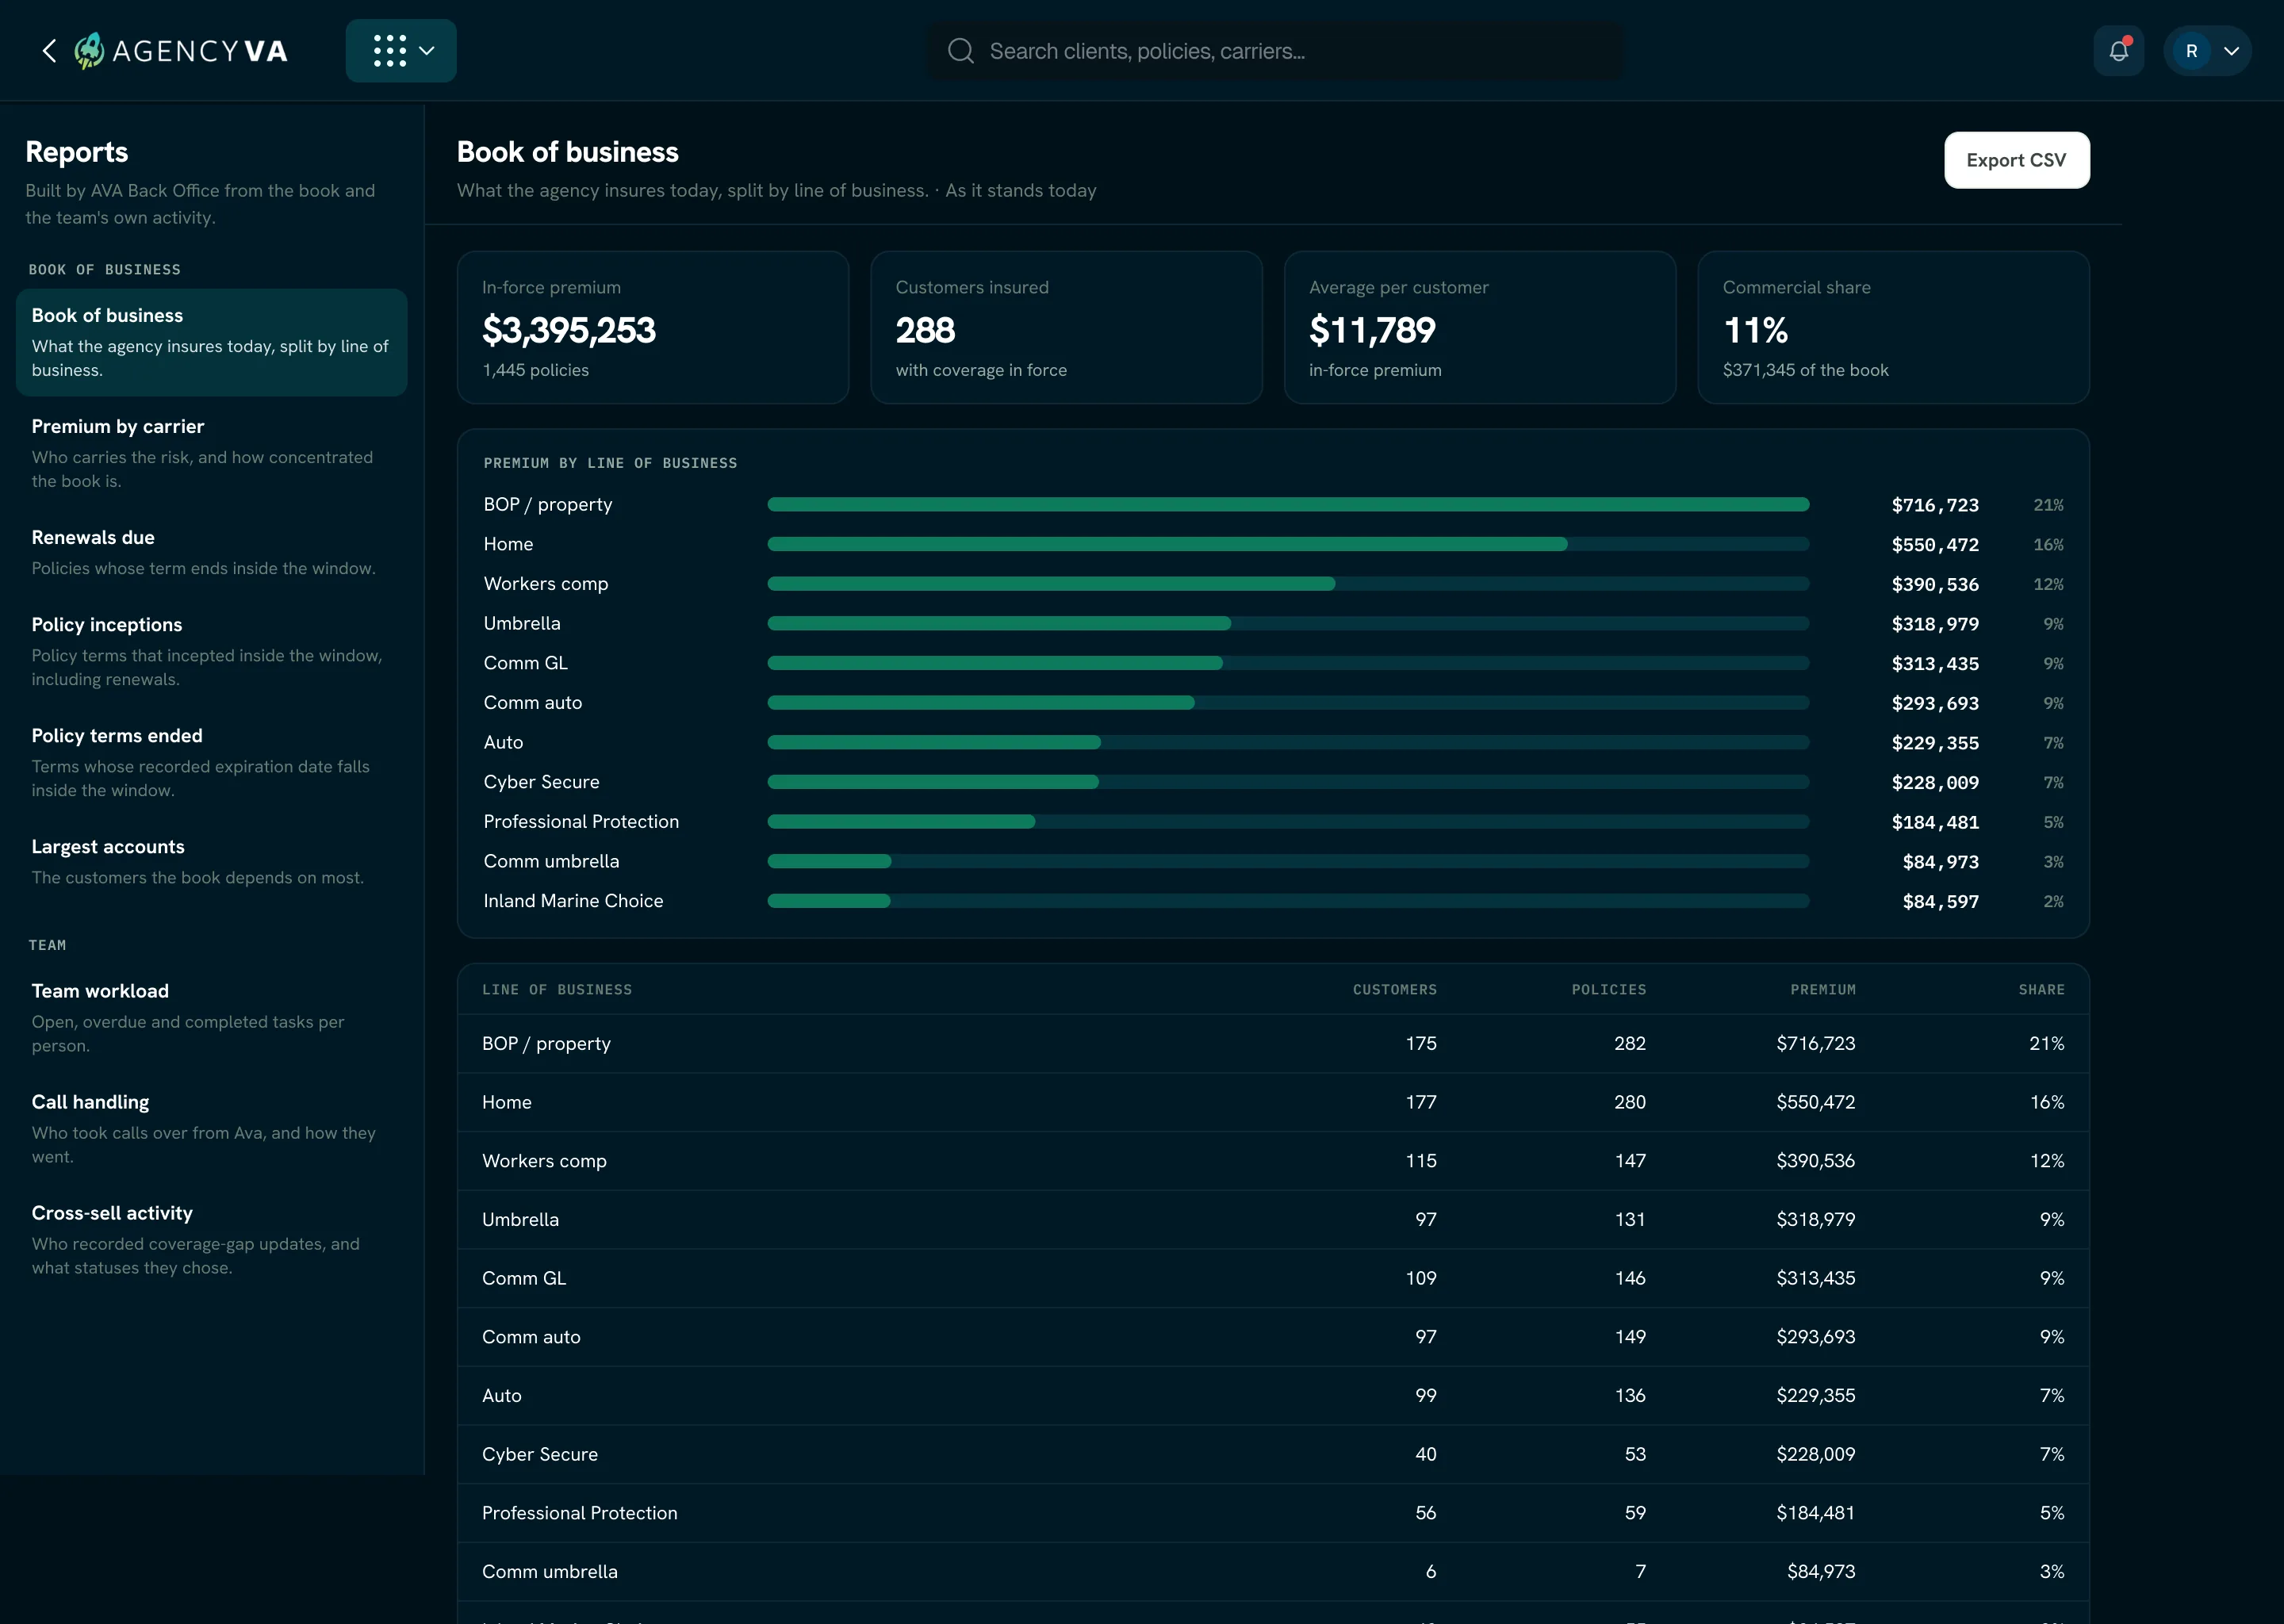Open the Premium by carrier report
Image resolution: width=2284 pixels, height=1624 pixels.
212,453
